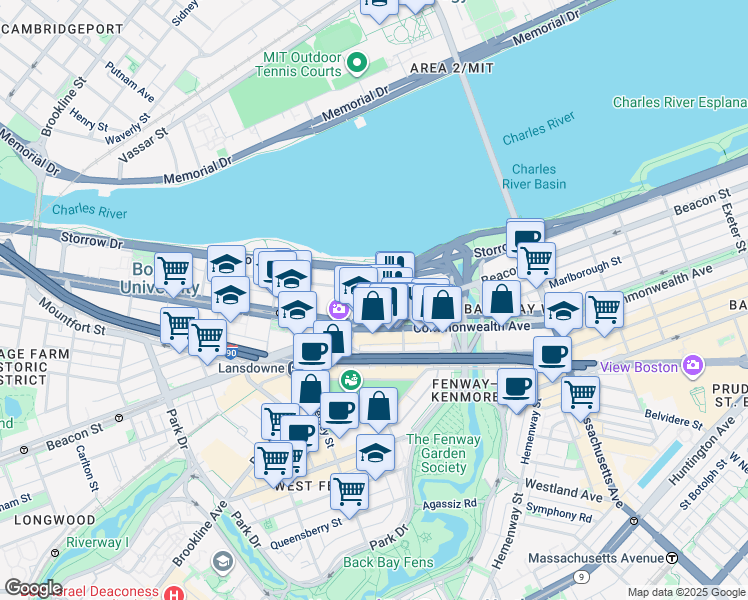Select the shopping cart marker near Marlborough St
The height and width of the screenshot is (600, 748).
coord(537,262)
